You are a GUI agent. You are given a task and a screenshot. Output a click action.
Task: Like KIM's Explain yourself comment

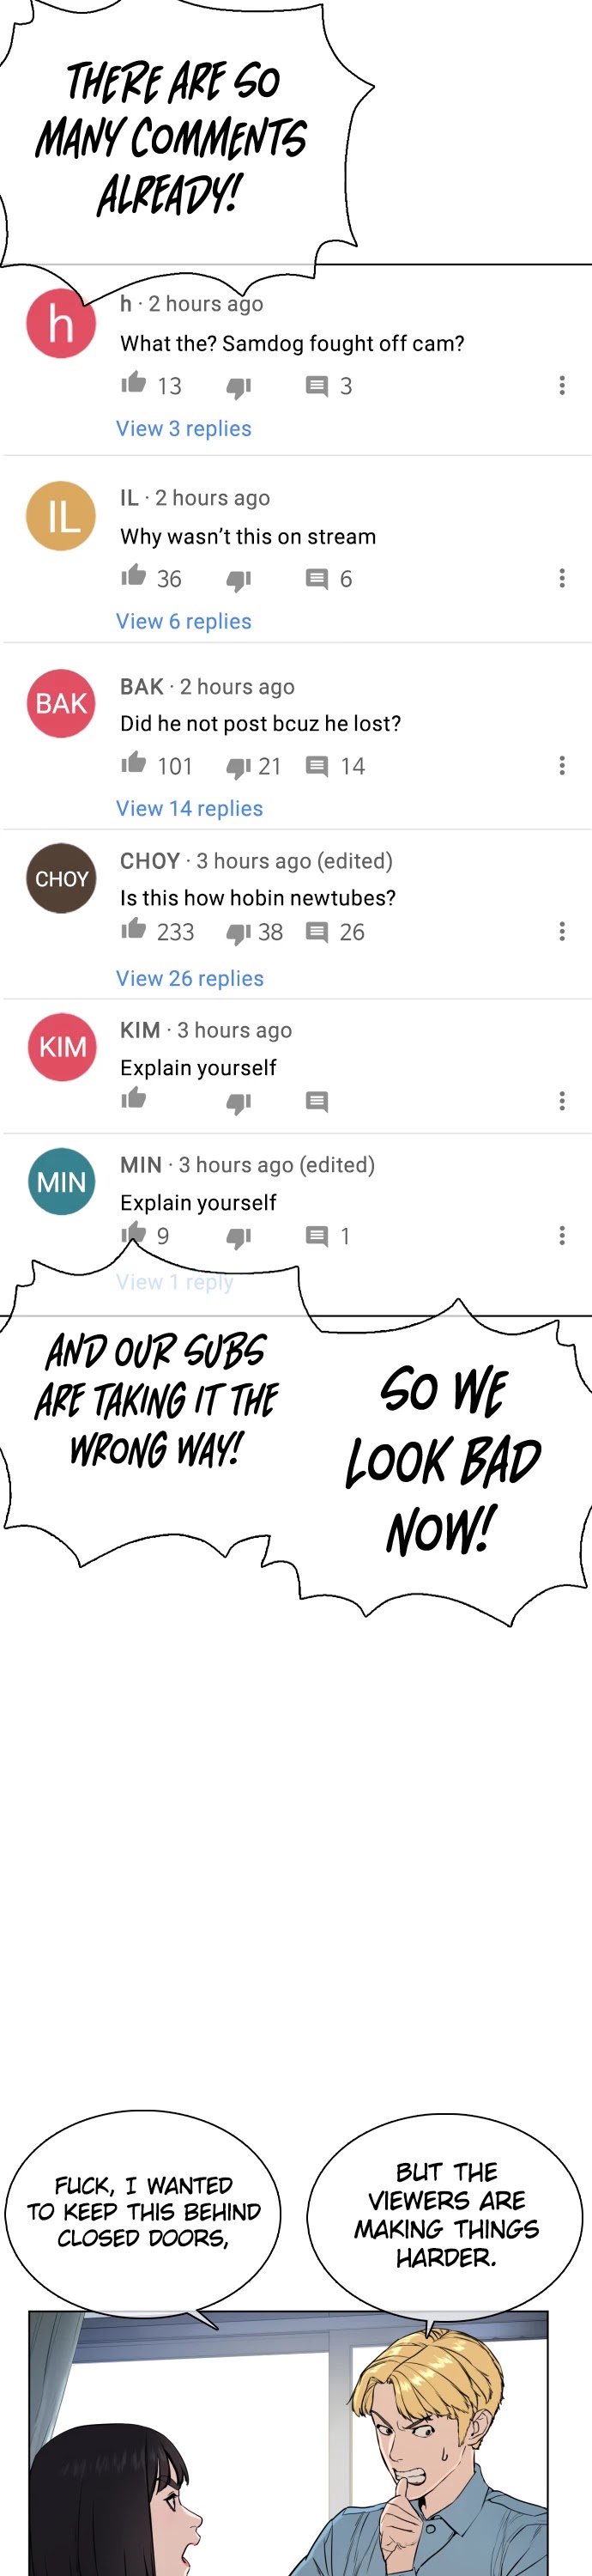[134, 1099]
